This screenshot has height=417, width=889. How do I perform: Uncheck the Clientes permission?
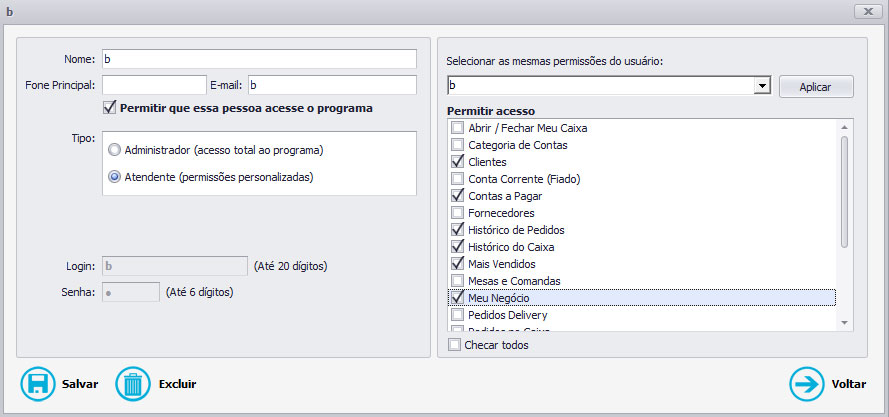pos(457,162)
